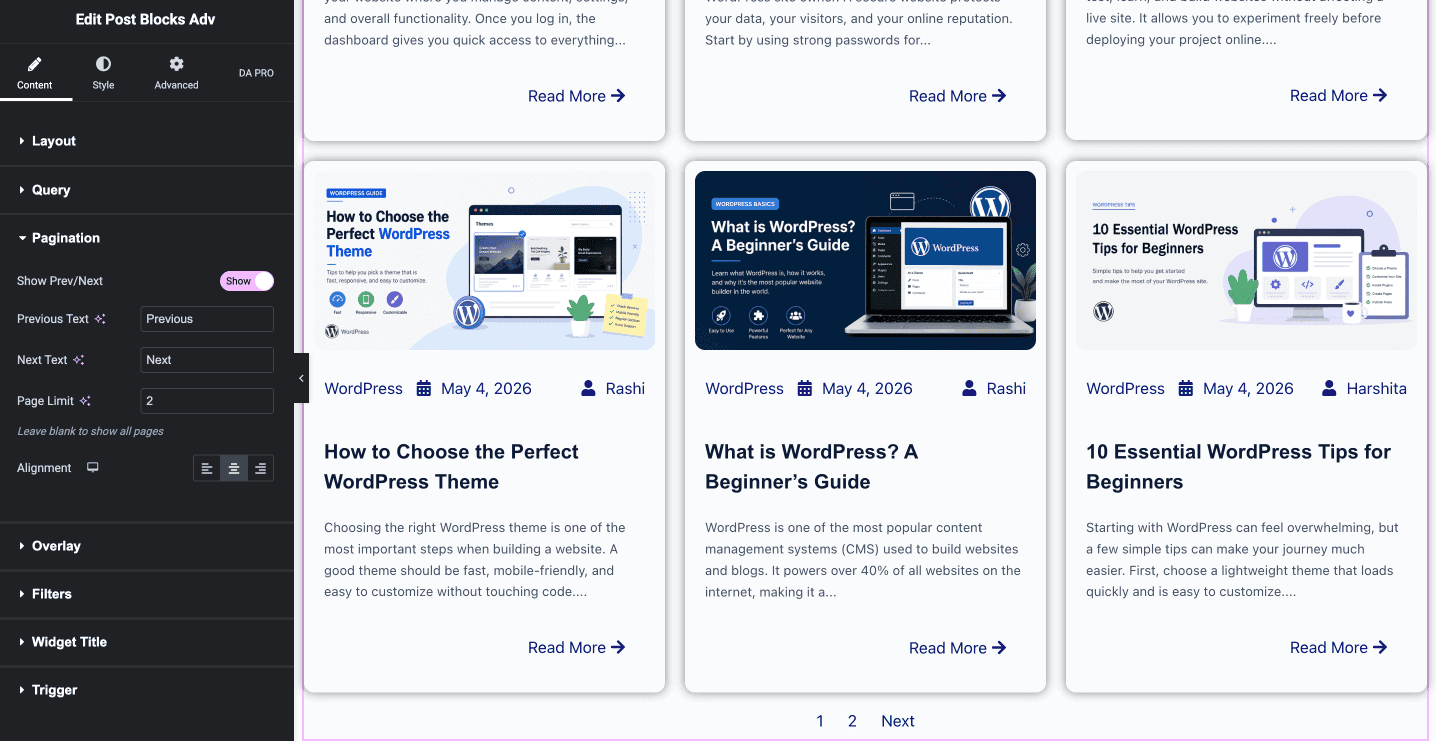This screenshot has width=1436, height=741.
Task: Set pagination alignment to center
Action: [234, 468]
